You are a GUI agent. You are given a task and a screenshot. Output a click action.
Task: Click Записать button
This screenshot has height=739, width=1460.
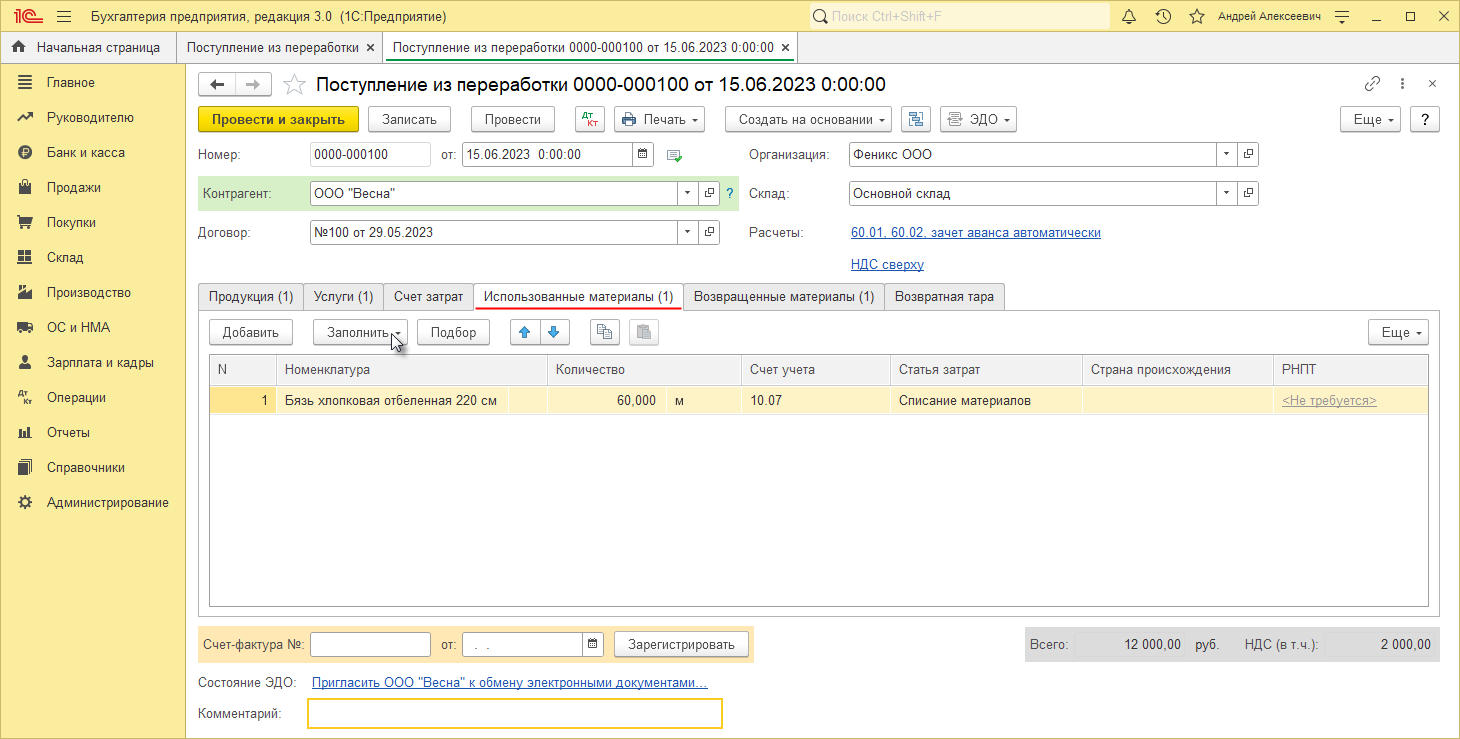pyautogui.click(x=410, y=119)
